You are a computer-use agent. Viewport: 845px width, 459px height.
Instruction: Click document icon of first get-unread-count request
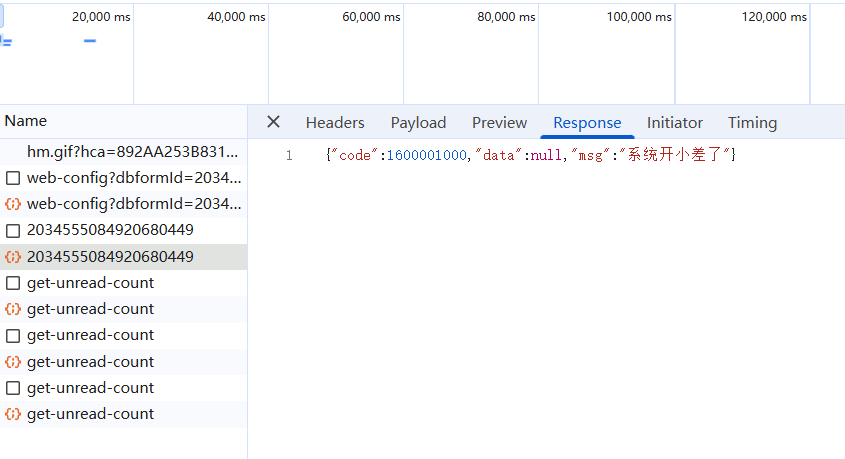point(13,283)
